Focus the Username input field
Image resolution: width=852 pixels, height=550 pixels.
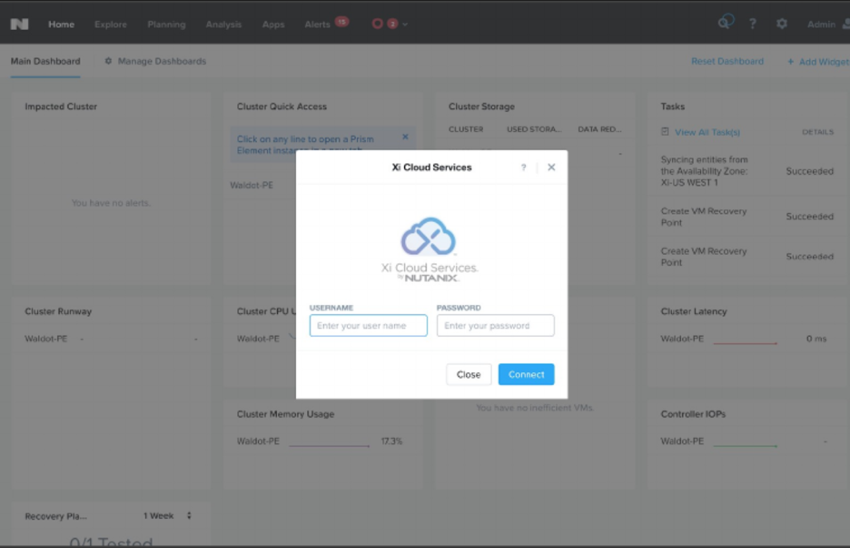click(368, 326)
